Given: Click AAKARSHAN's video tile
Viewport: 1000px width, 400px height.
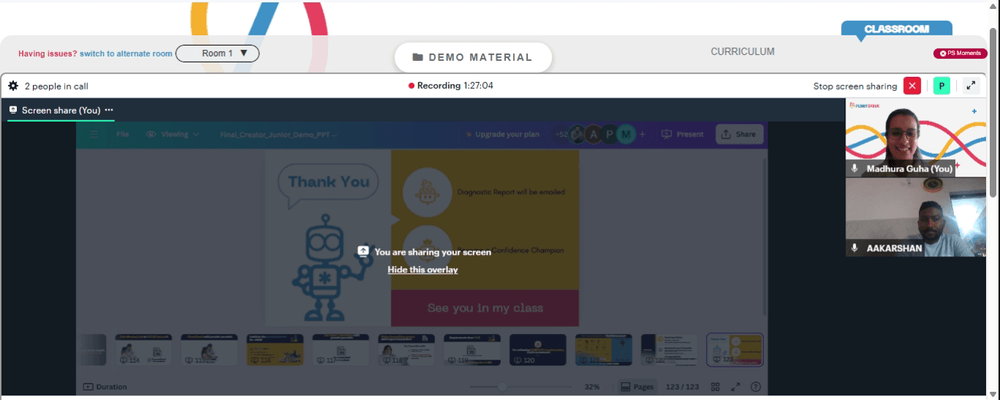Looking at the screenshot, I should 915,217.
